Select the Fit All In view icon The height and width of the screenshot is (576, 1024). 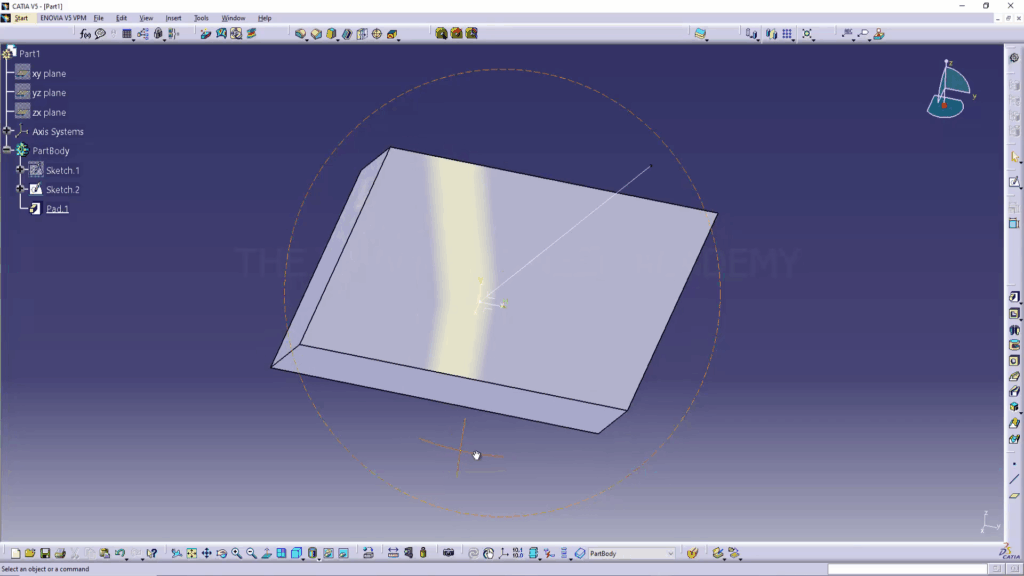191,553
